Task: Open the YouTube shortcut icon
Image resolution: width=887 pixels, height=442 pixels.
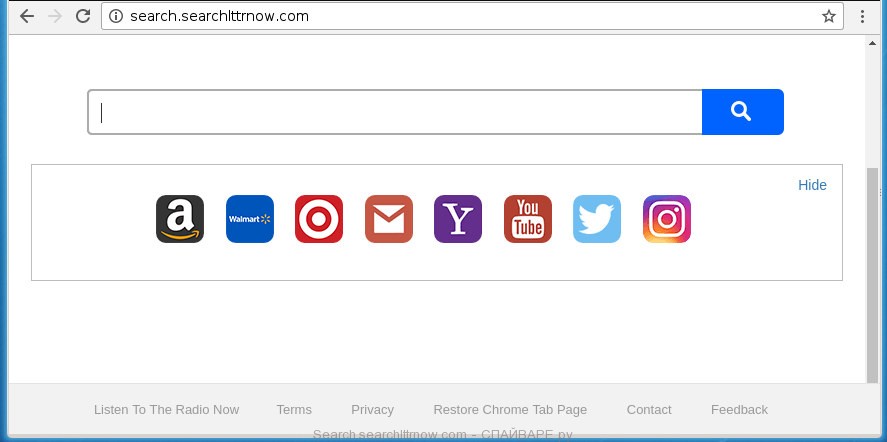Action: [x=528, y=219]
